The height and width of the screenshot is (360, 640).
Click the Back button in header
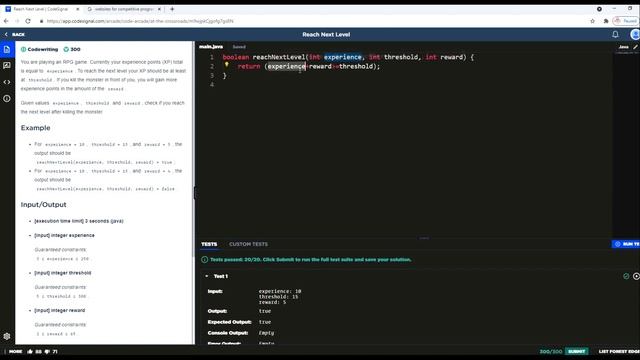[x=15, y=35]
